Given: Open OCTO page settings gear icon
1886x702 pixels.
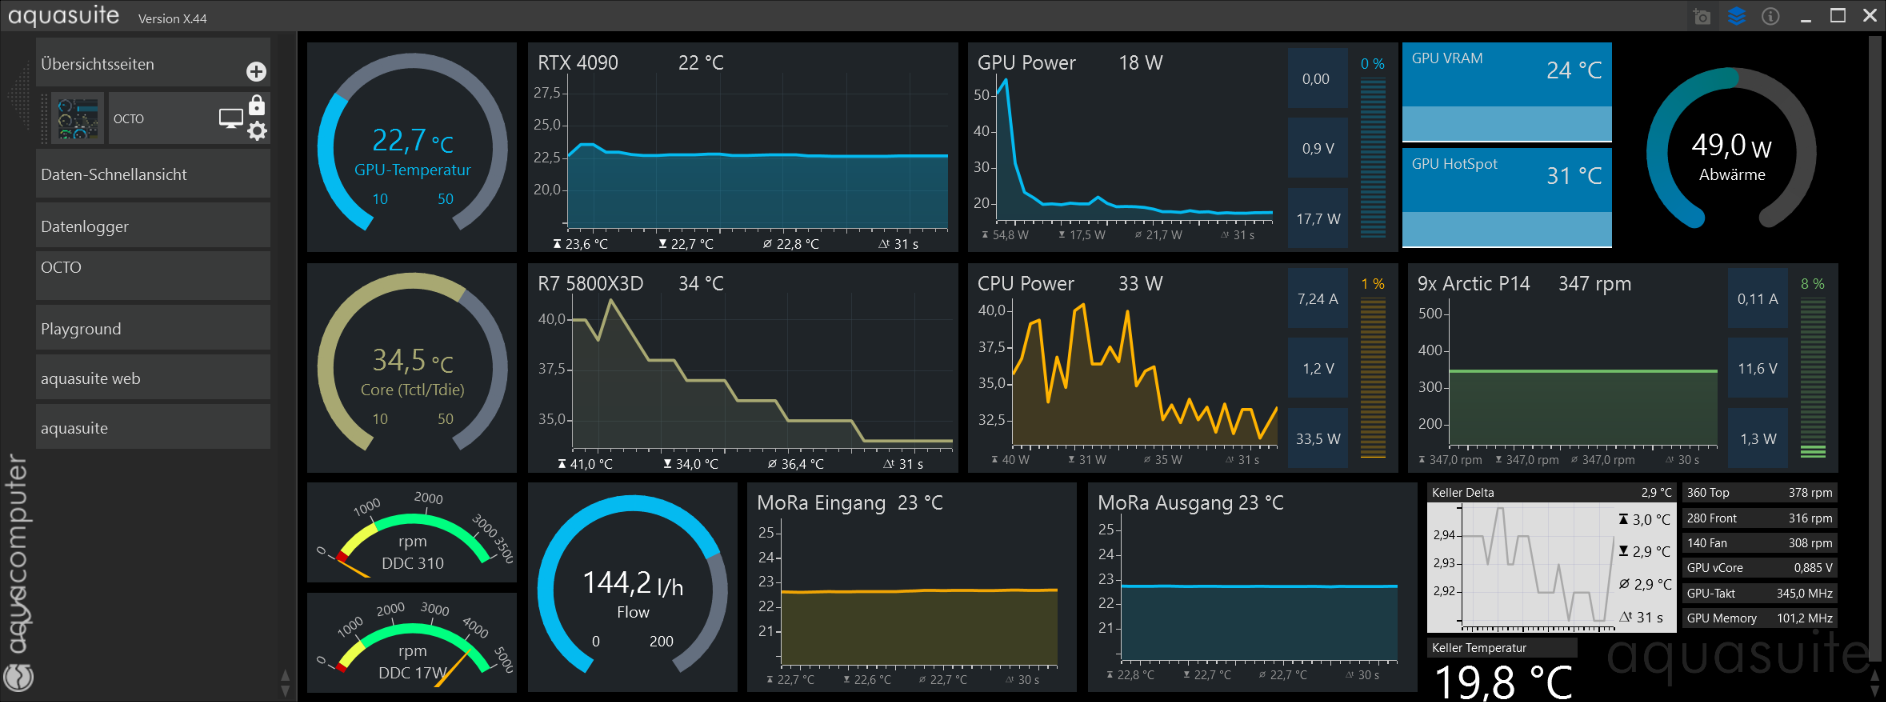Looking at the screenshot, I should tap(257, 131).
